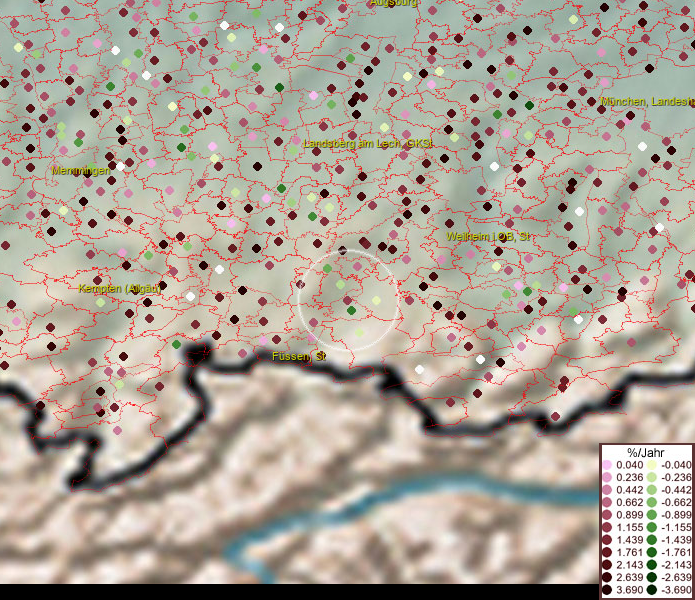Click the -1.155 legend value text
This screenshot has height=600, width=695.
(676, 527)
